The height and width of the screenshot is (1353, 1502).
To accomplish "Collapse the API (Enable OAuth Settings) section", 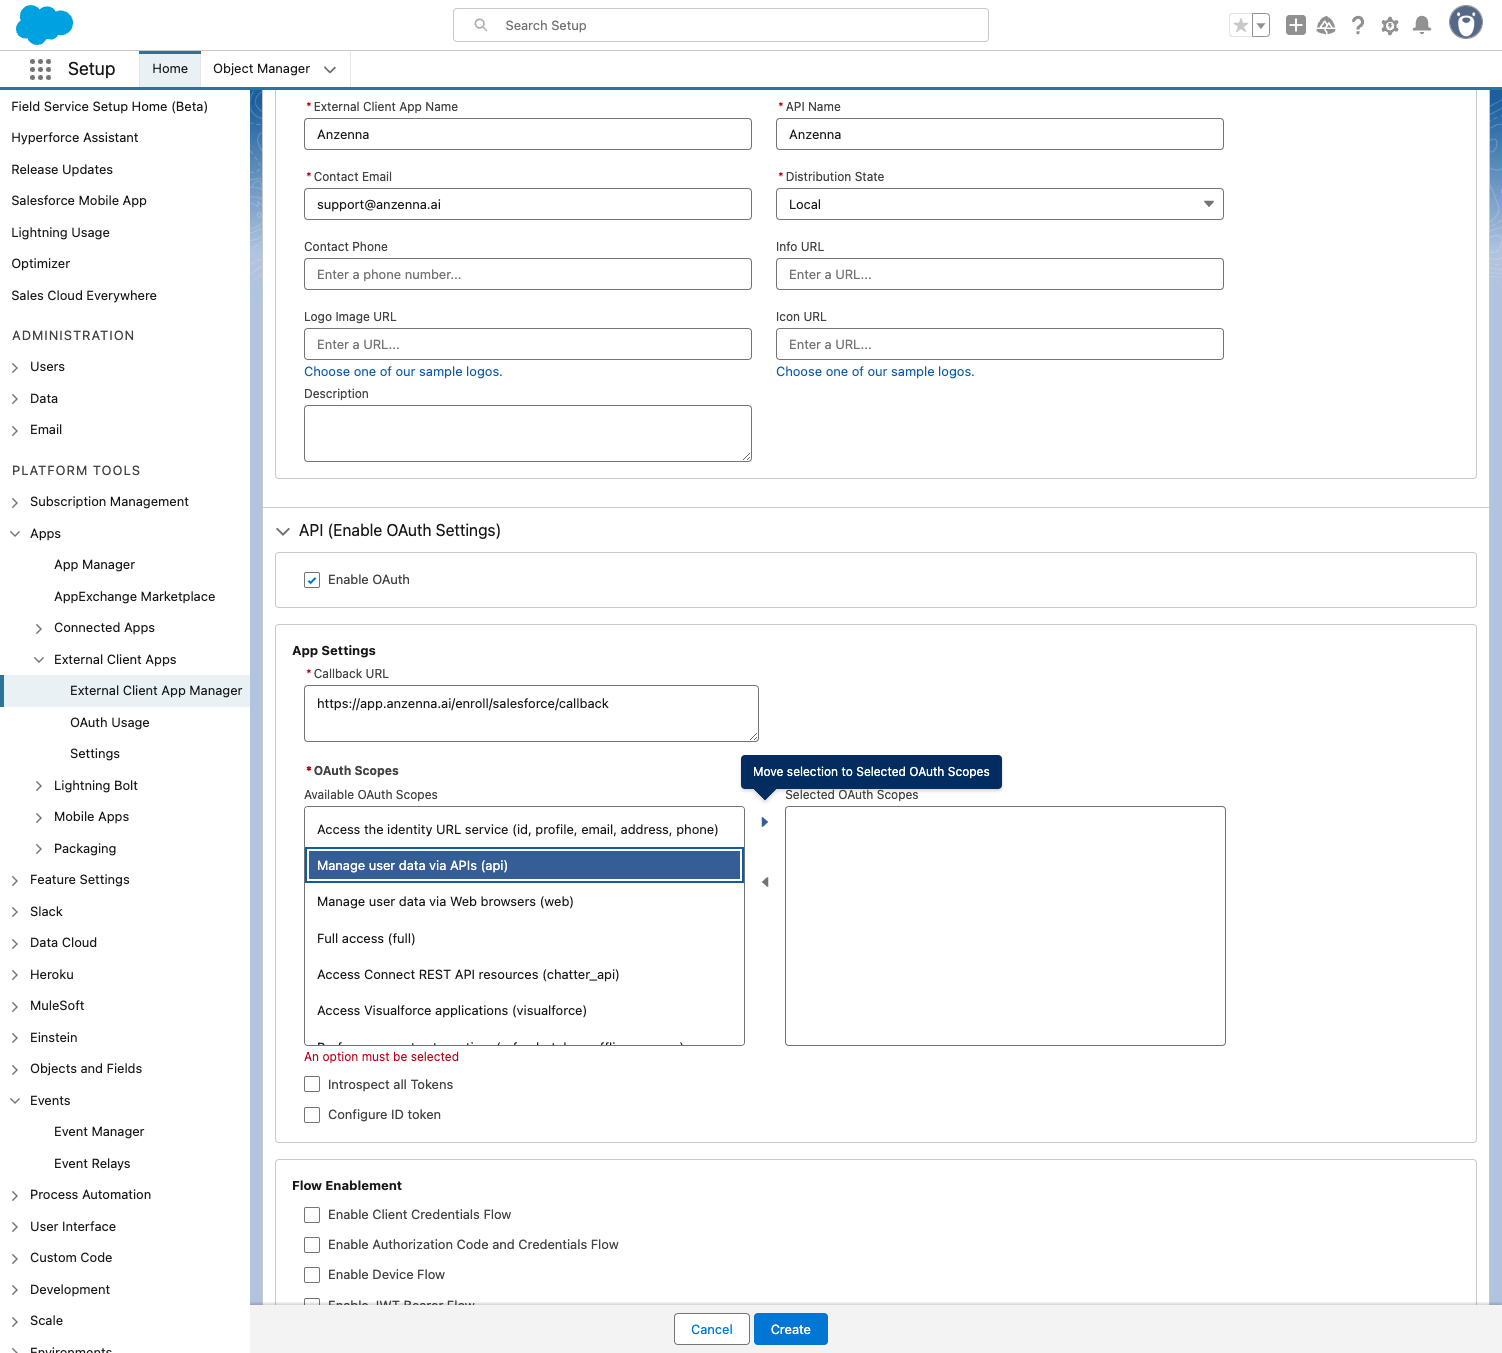I will 283,531.
